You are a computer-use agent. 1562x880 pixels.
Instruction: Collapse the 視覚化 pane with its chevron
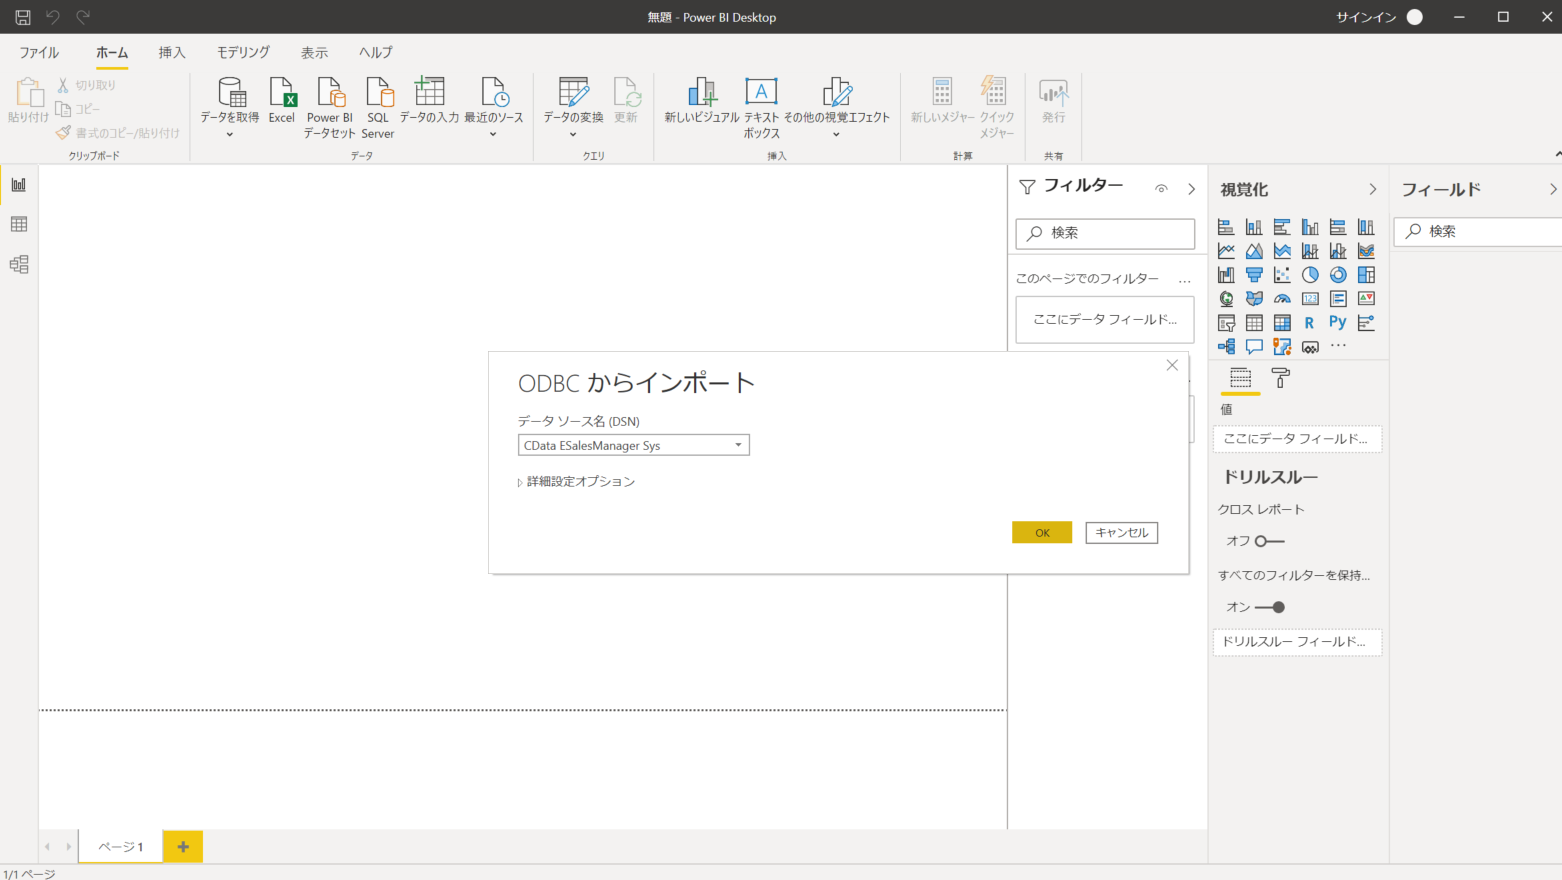click(x=1372, y=189)
